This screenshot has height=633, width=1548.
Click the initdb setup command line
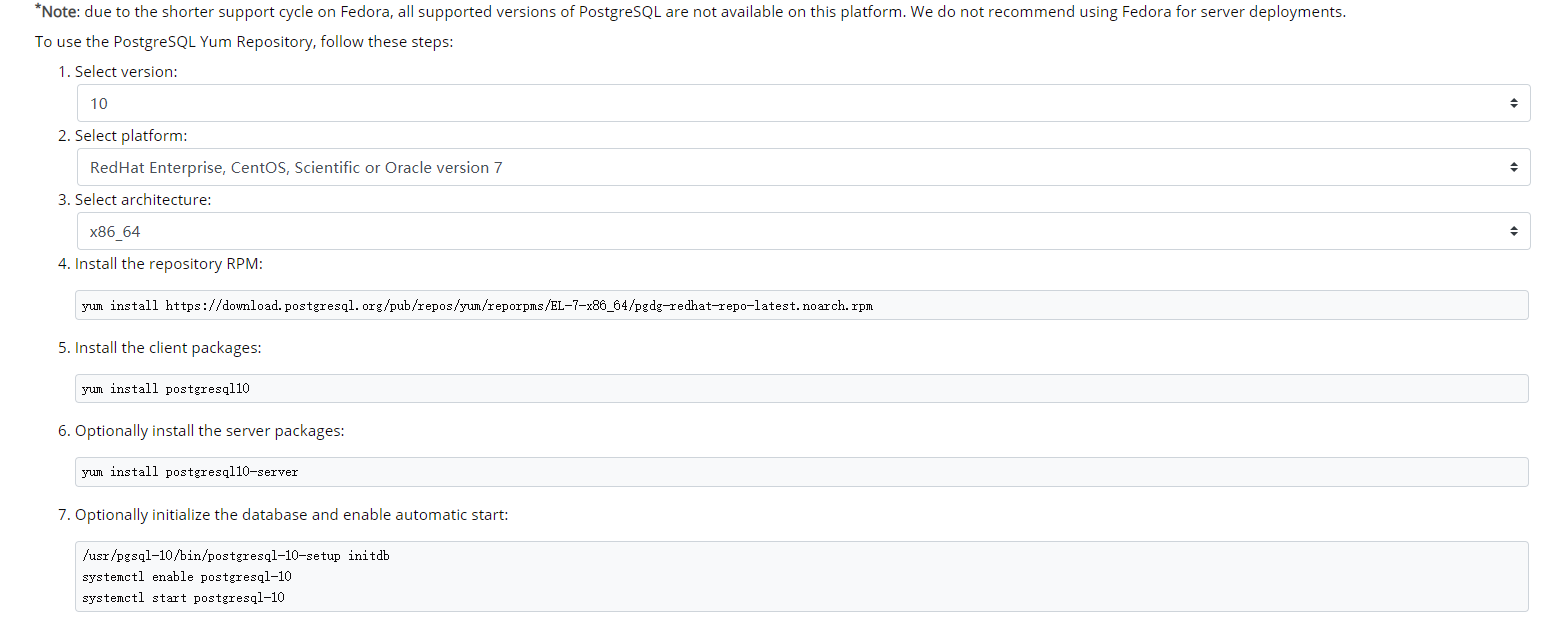click(x=236, y=555)
